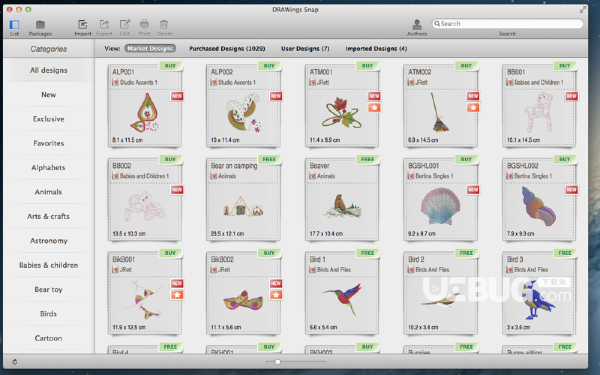Screen dimensions: 600x375
Task: Click the '17.7 x 10.4 cm' size text
Action: tap(326, 234)
